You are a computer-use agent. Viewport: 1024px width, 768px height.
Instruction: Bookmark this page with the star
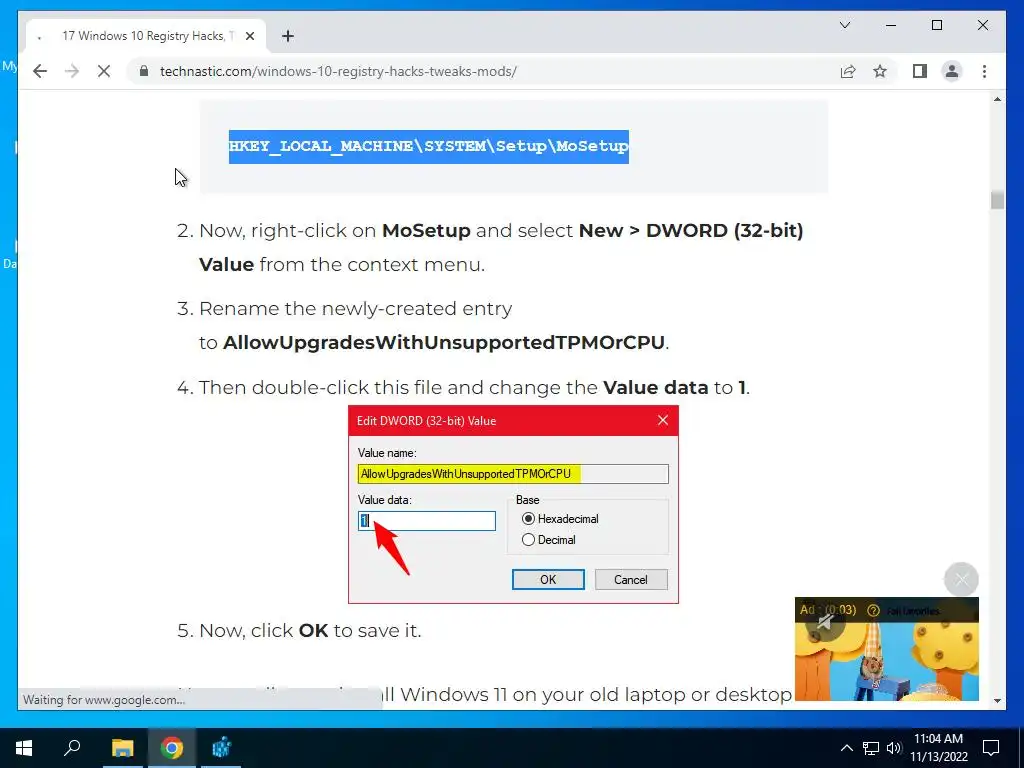880,71
